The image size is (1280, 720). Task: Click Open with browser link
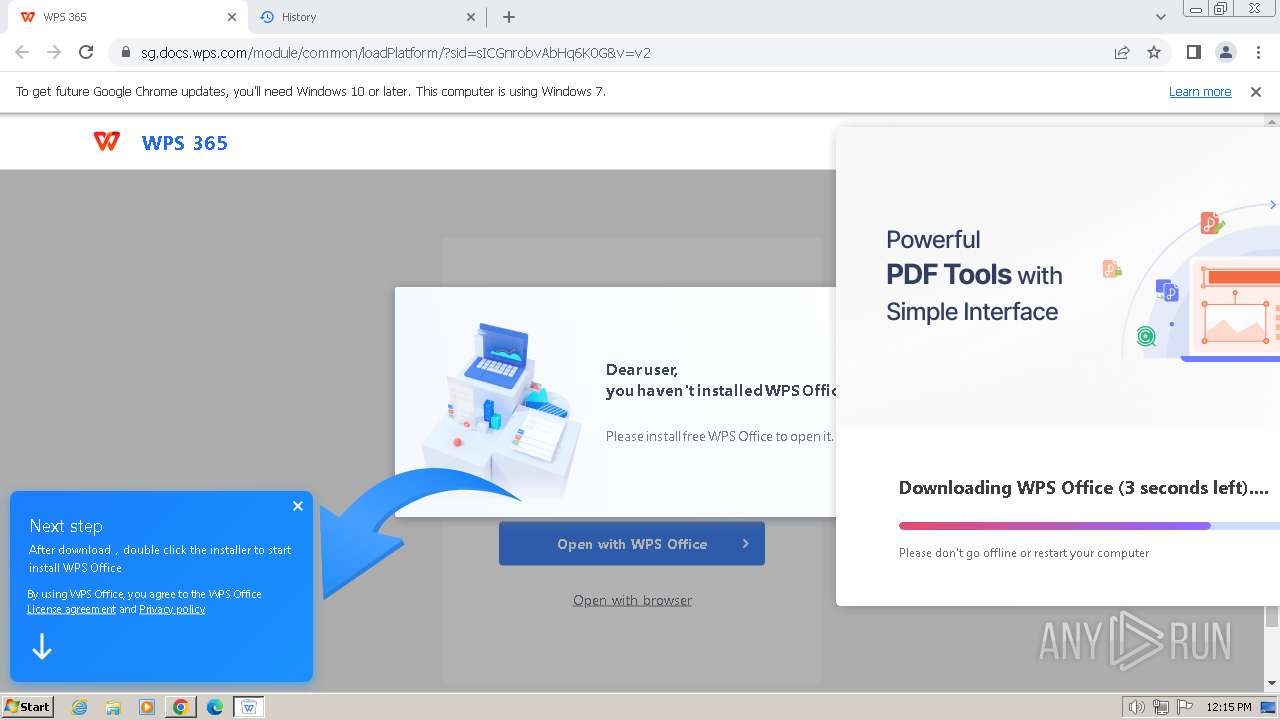632,600
